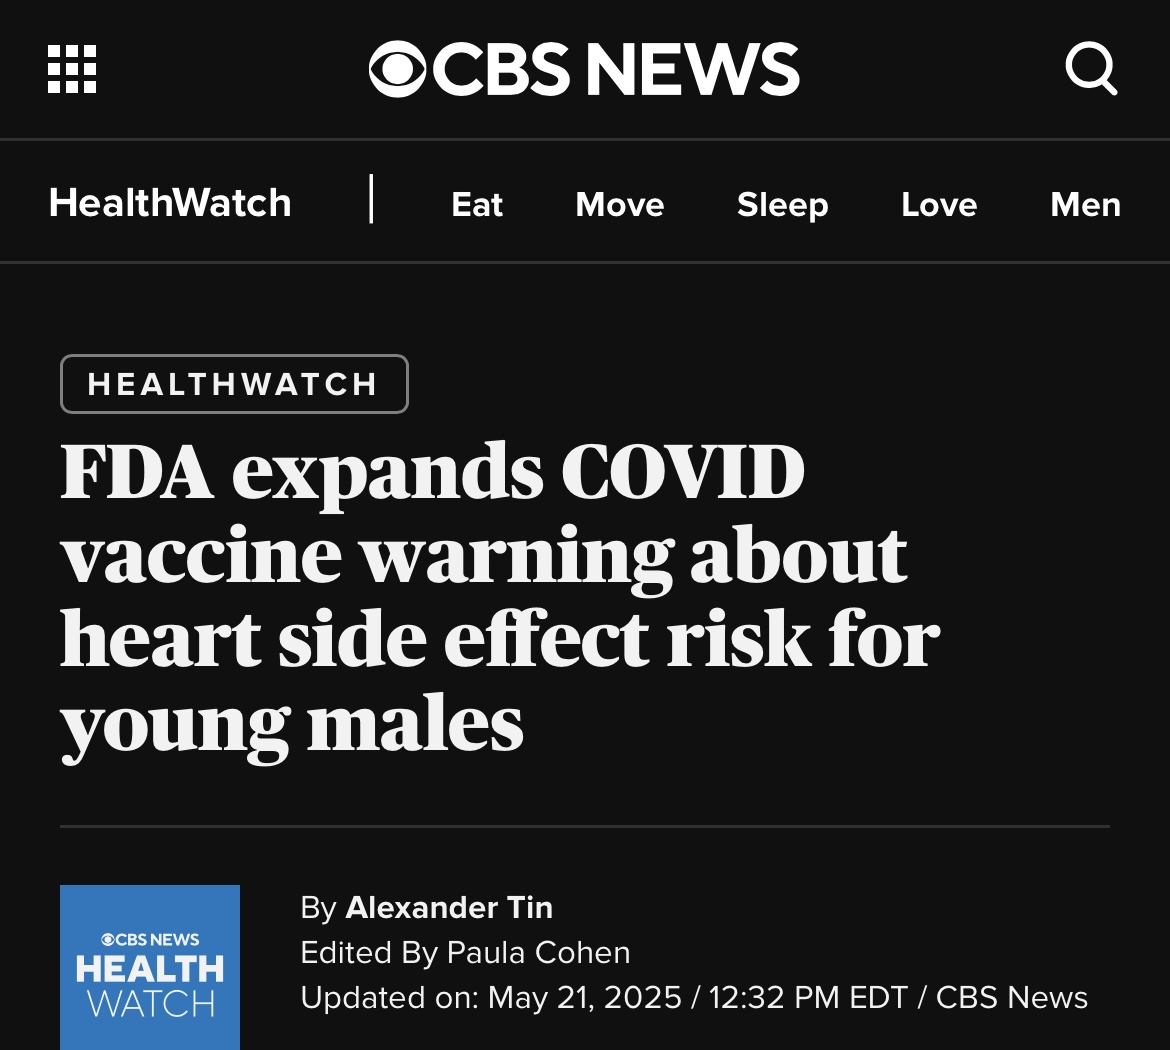Click editor name Paula Cohen
Viewport: 1170px width, 1050px height.
pyautogui.click(x=538, y=952)
